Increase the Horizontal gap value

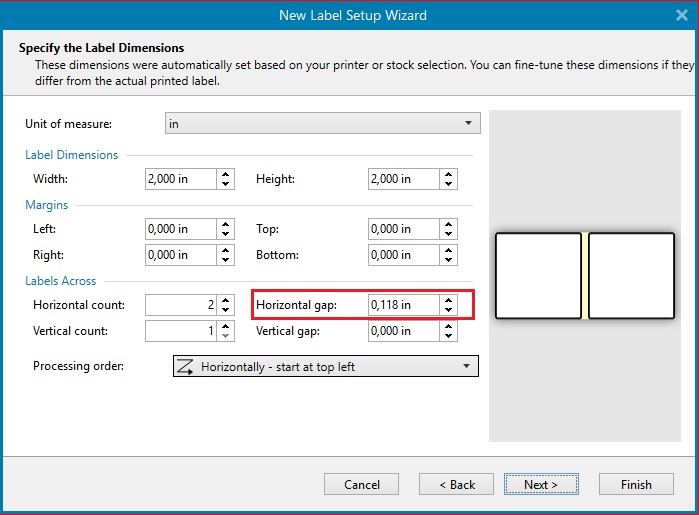[449, 299]
